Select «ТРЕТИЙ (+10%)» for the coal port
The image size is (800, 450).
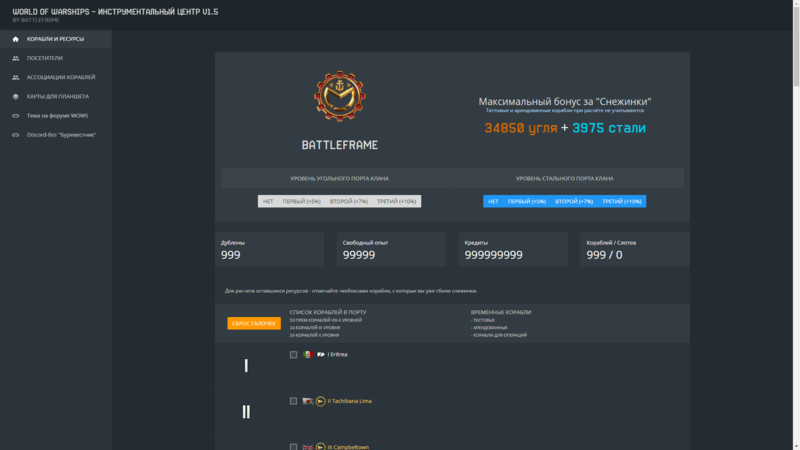[x=396, y=202]
